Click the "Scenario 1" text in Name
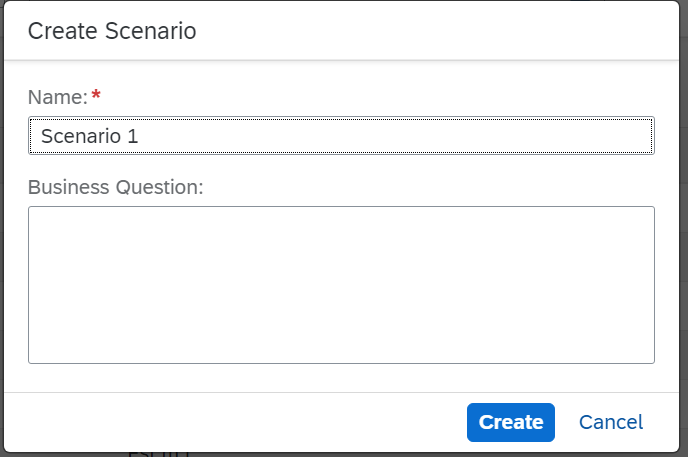The width and height of the screenshot is (688, 457). click(x=89, y=136)
